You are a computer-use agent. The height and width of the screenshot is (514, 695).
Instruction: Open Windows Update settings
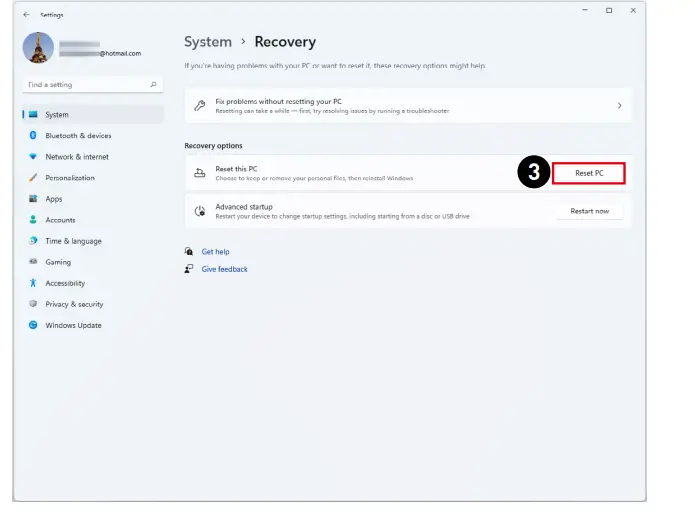tap(93, 325)
